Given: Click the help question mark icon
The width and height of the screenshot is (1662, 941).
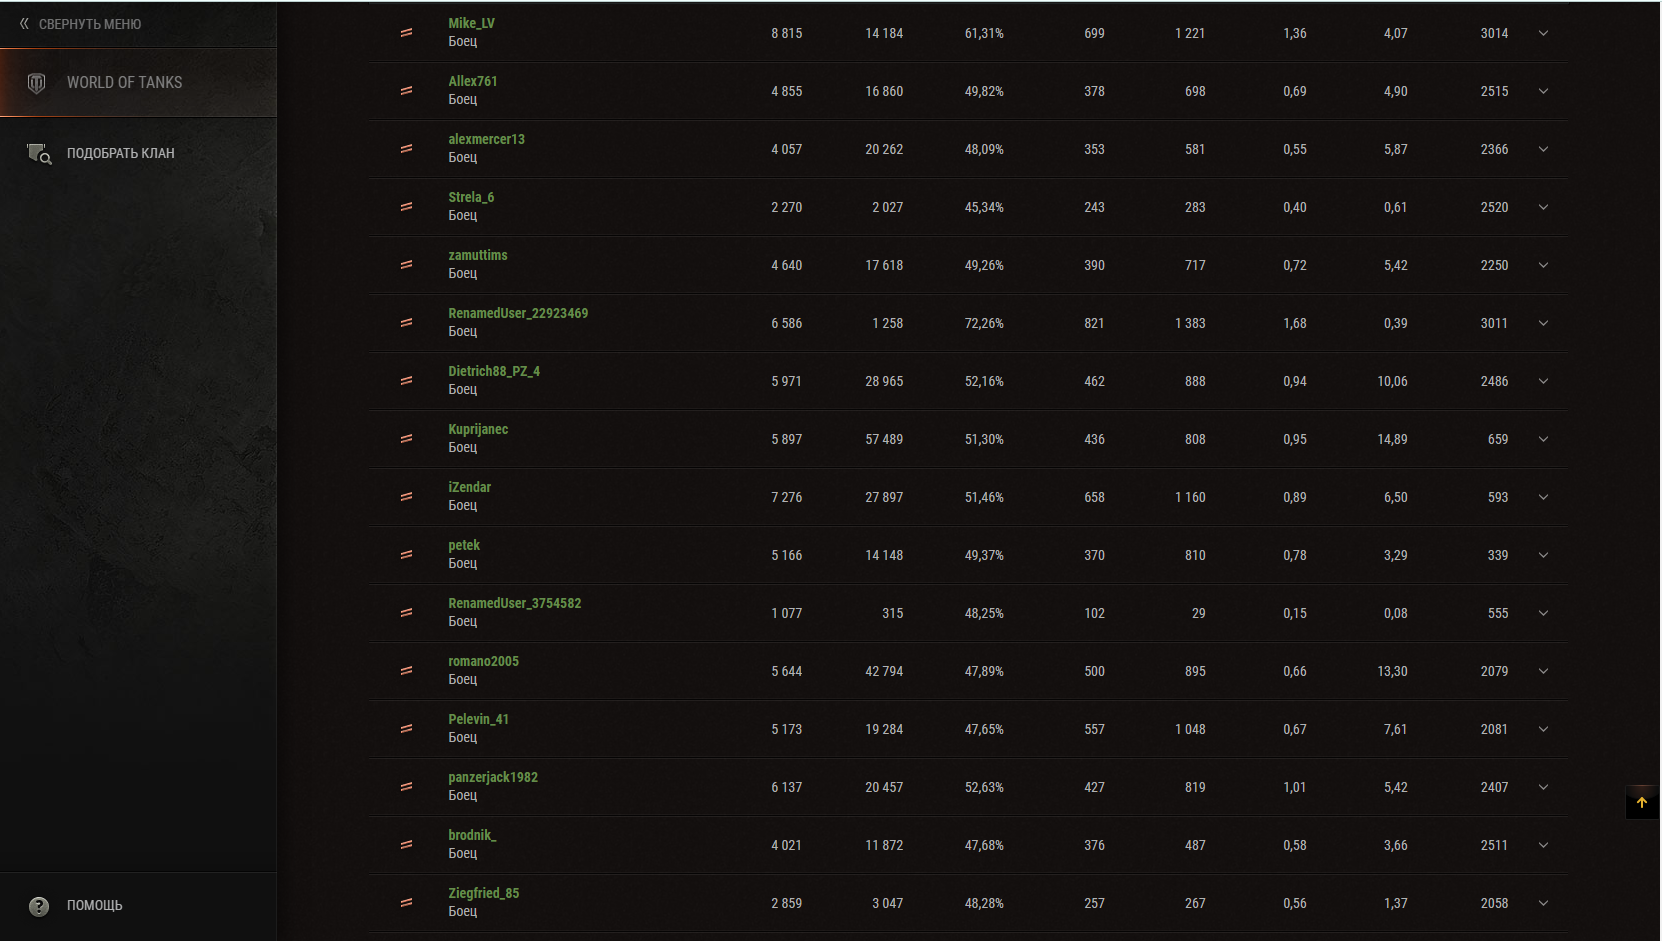Looking at the screenshot, I should point(39,906).
